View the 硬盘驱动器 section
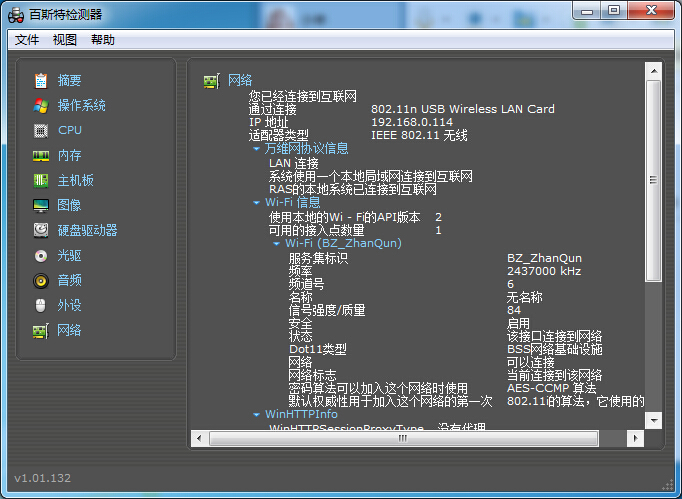682x499 pixels. [x=87, y=230]
